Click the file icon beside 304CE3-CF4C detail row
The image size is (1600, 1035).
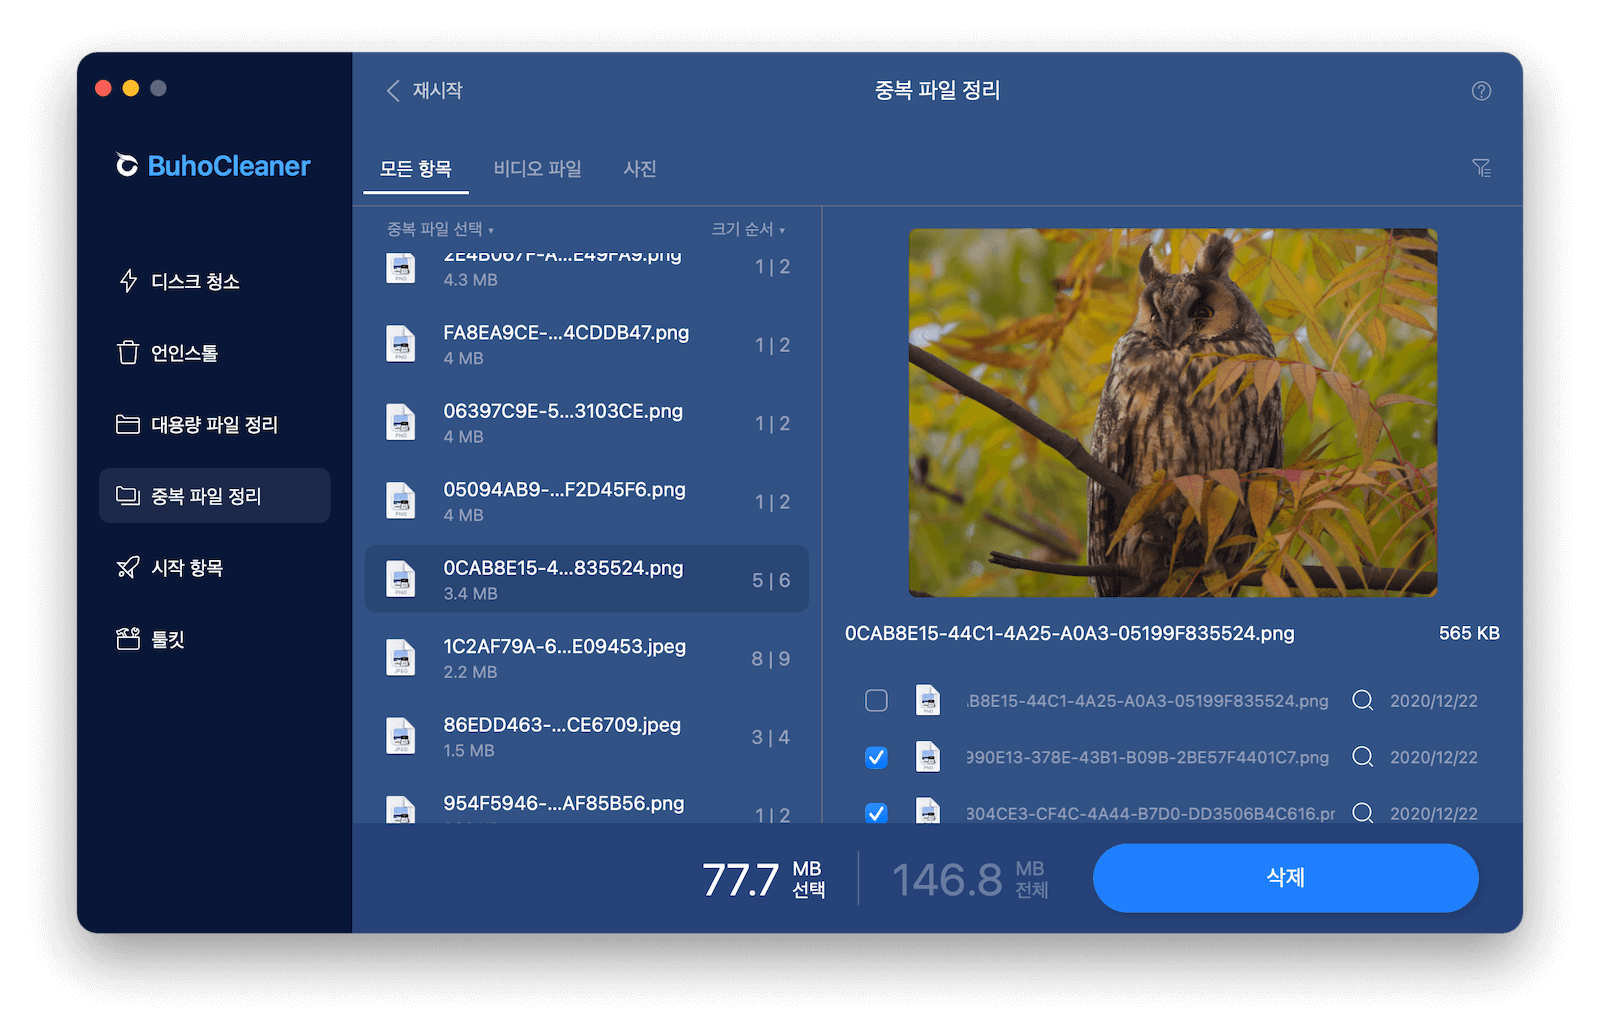(x=928, y=810)
